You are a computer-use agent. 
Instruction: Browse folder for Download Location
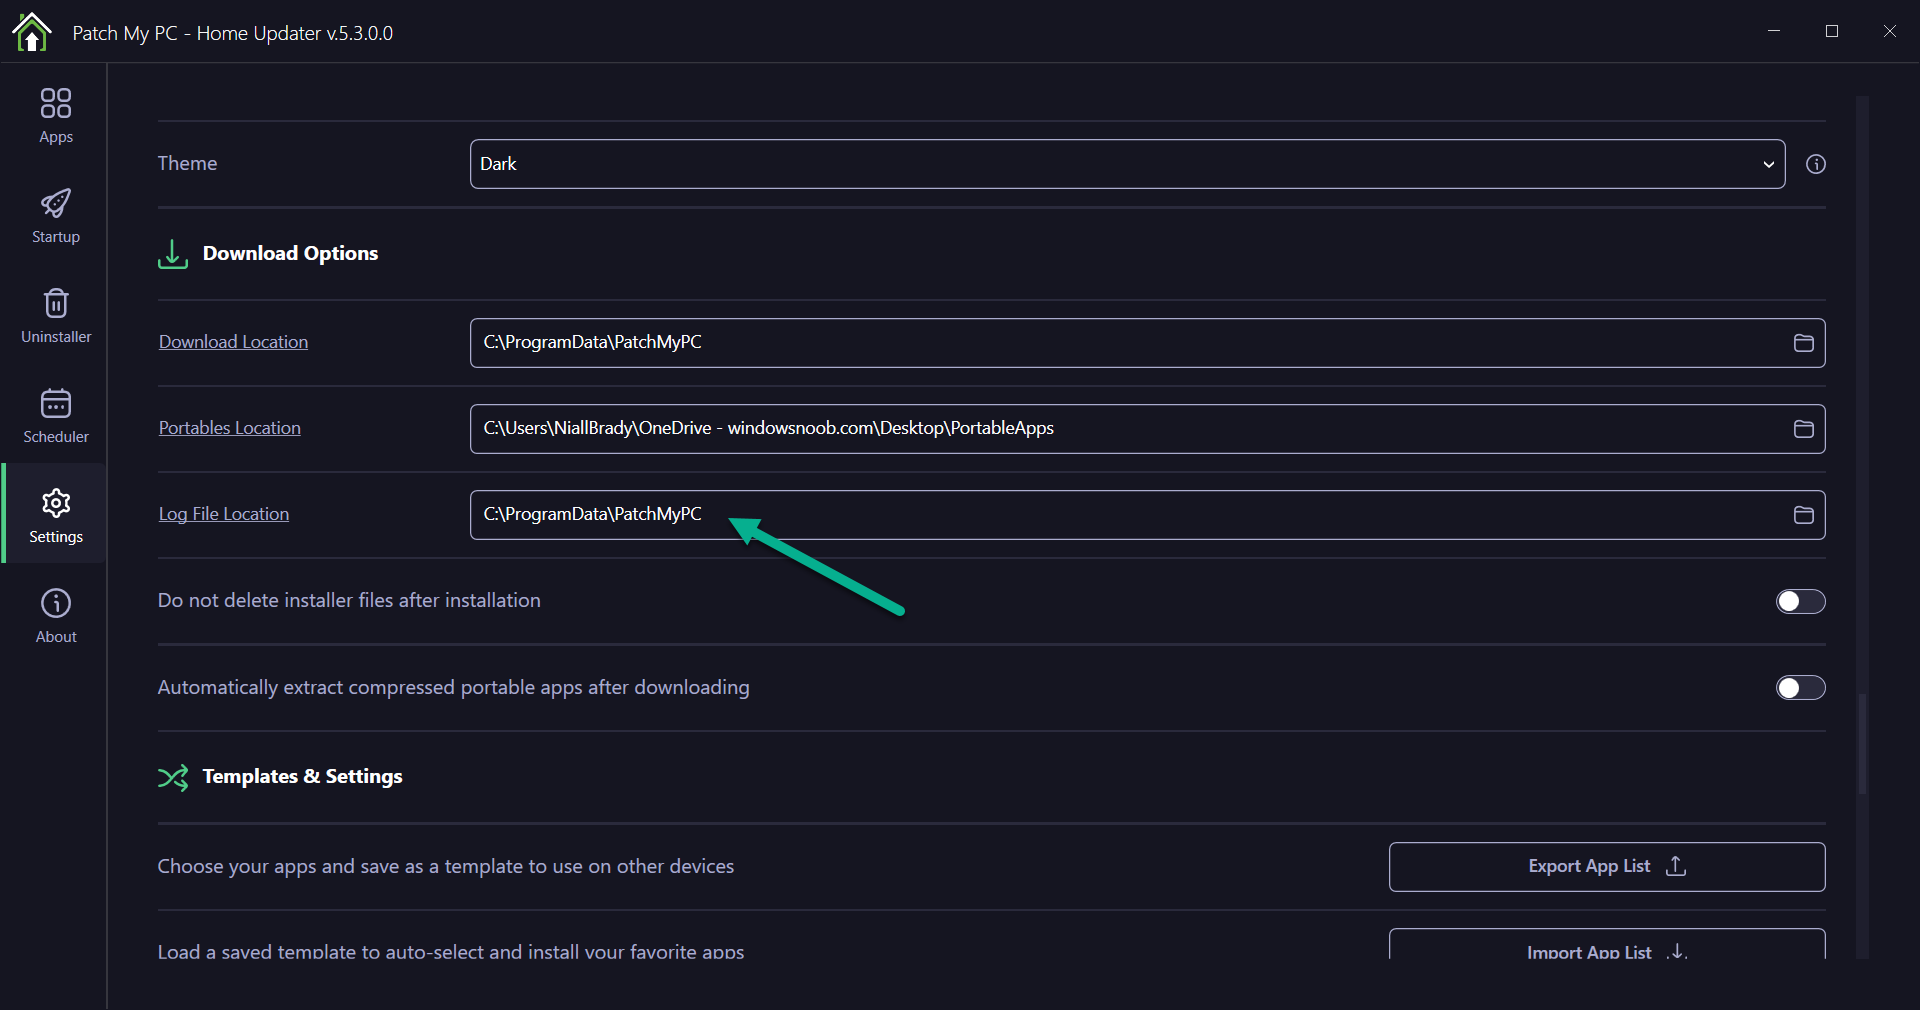click(1803, 343)
